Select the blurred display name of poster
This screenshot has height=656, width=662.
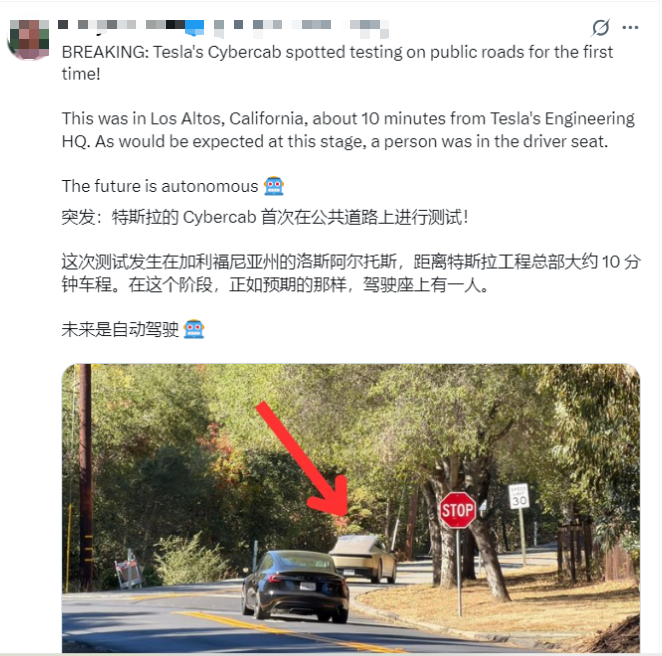tap(120, 25)
